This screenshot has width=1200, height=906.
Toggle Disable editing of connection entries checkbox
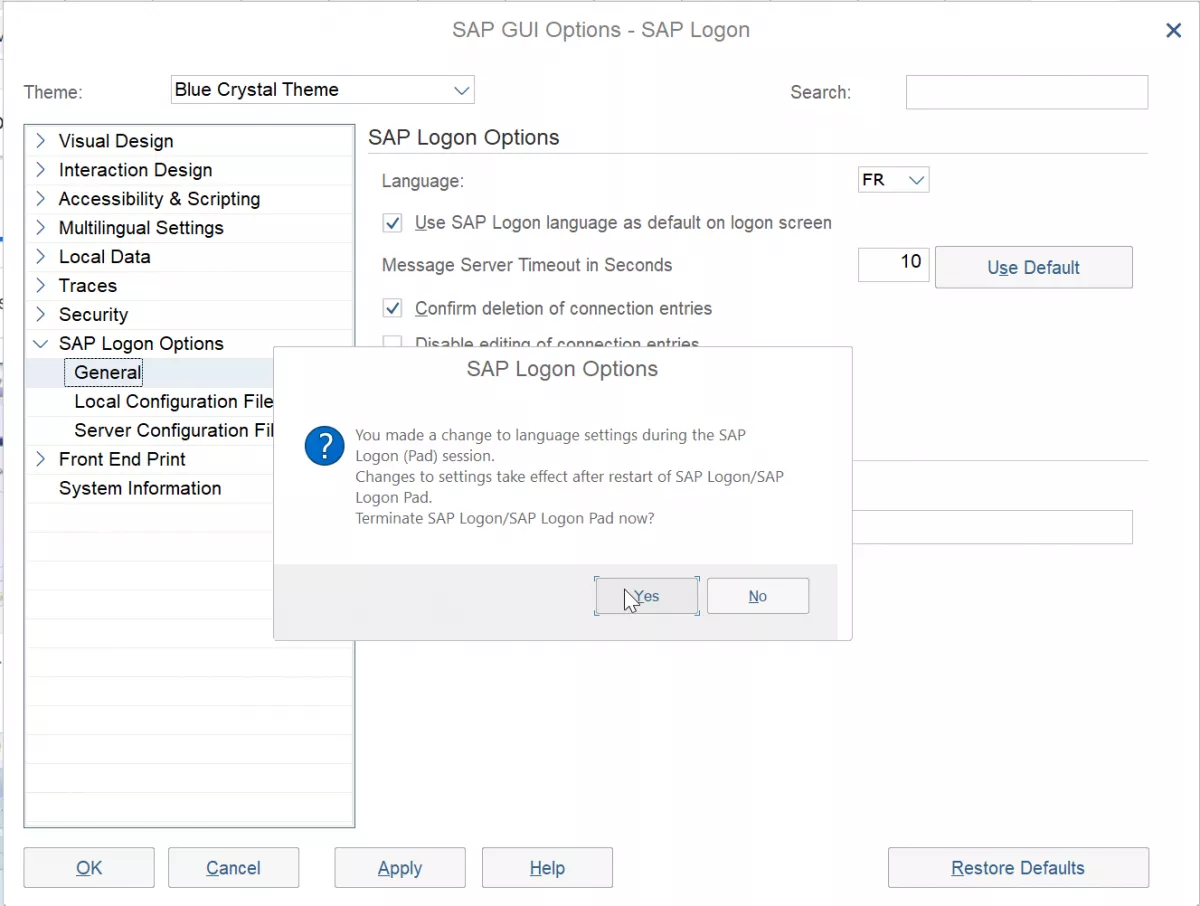(393, 341)
